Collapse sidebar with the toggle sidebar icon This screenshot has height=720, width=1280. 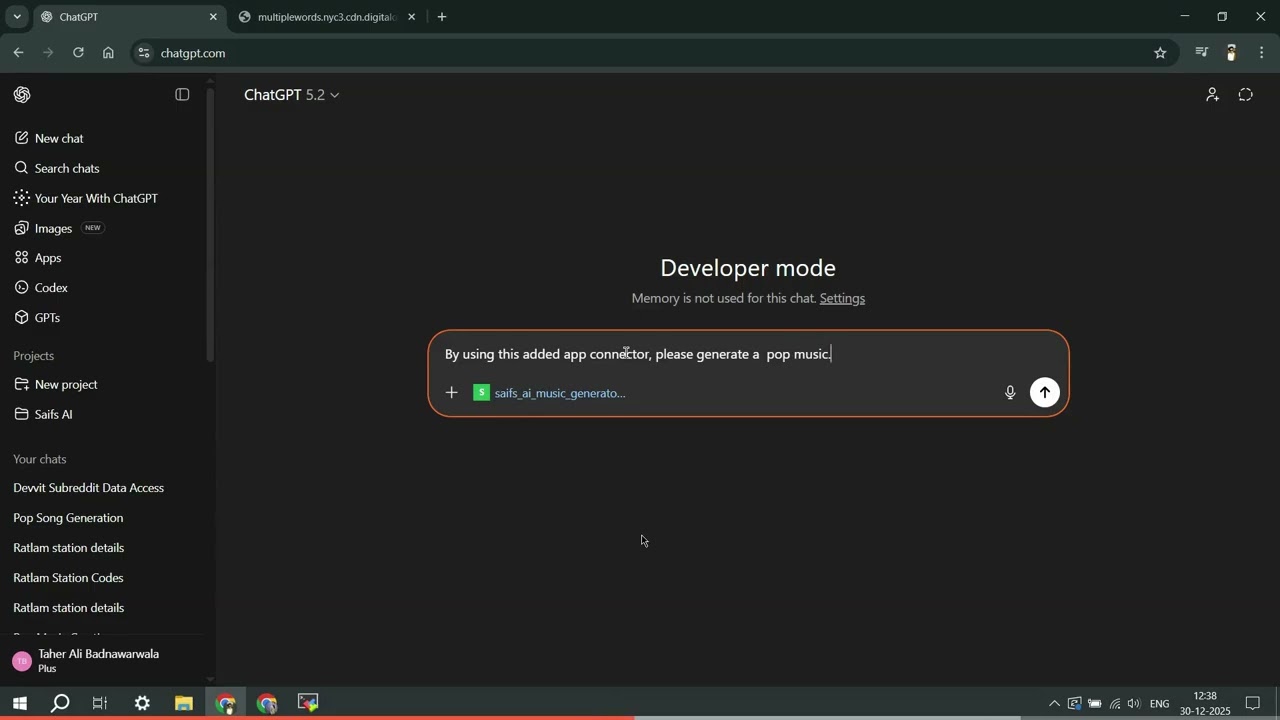click(182, 95)
